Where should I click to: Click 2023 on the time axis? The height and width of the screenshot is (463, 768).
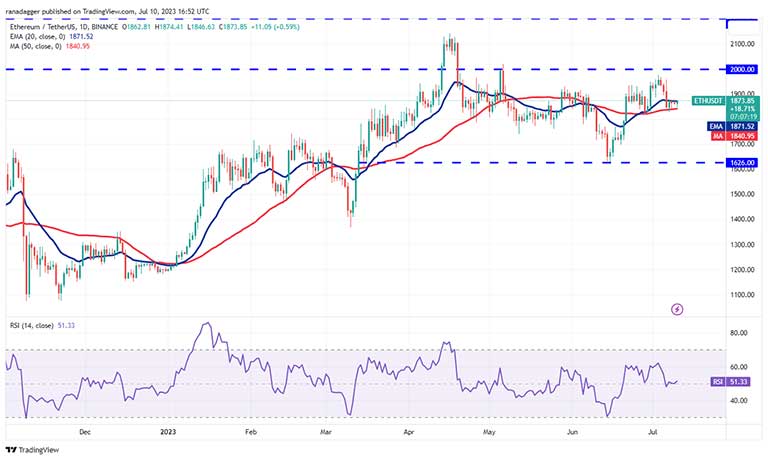pos(168,432)
